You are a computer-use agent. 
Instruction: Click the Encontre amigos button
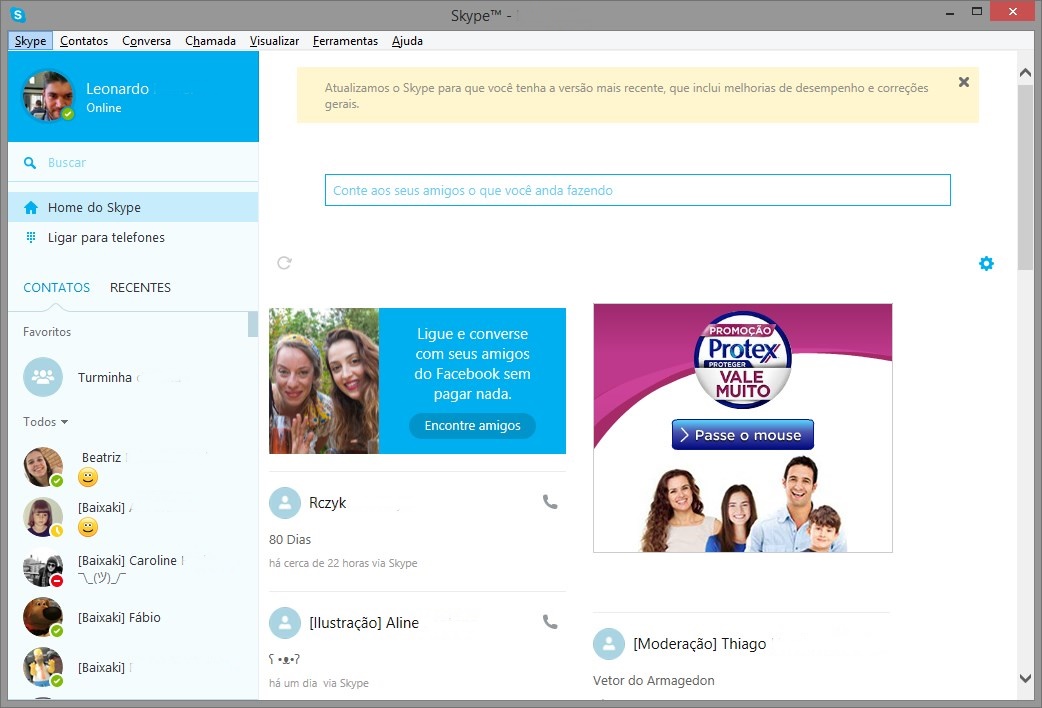(x=472, y=425)
